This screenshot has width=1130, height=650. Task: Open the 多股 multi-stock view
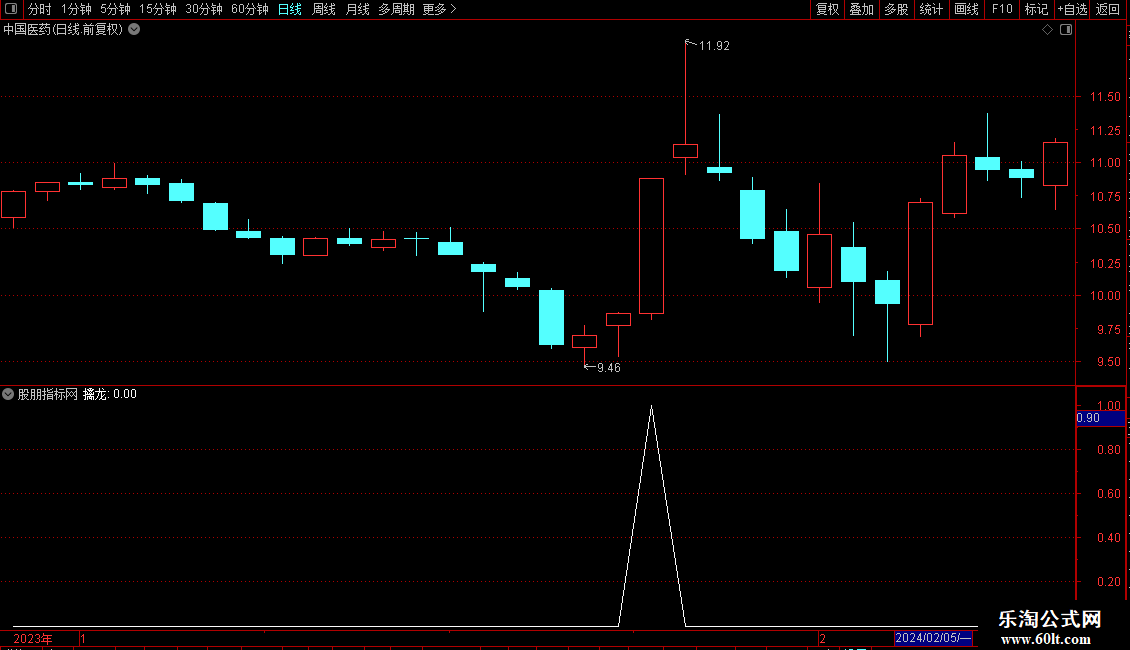point(896,9)
